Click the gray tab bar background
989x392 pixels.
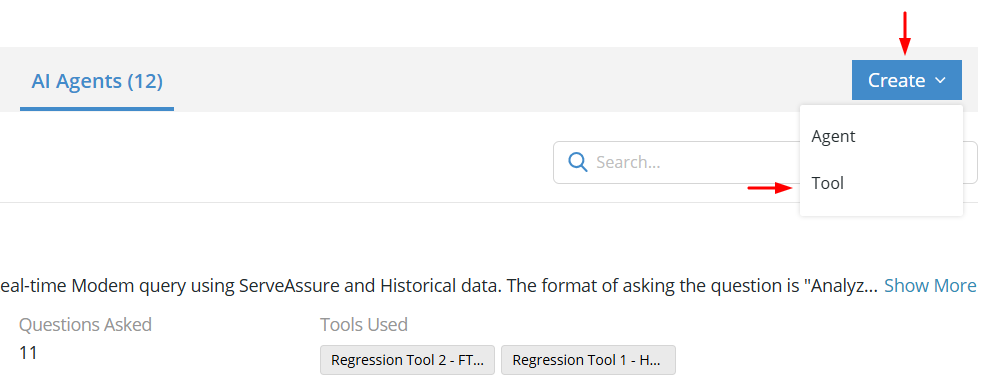point(505,80)
